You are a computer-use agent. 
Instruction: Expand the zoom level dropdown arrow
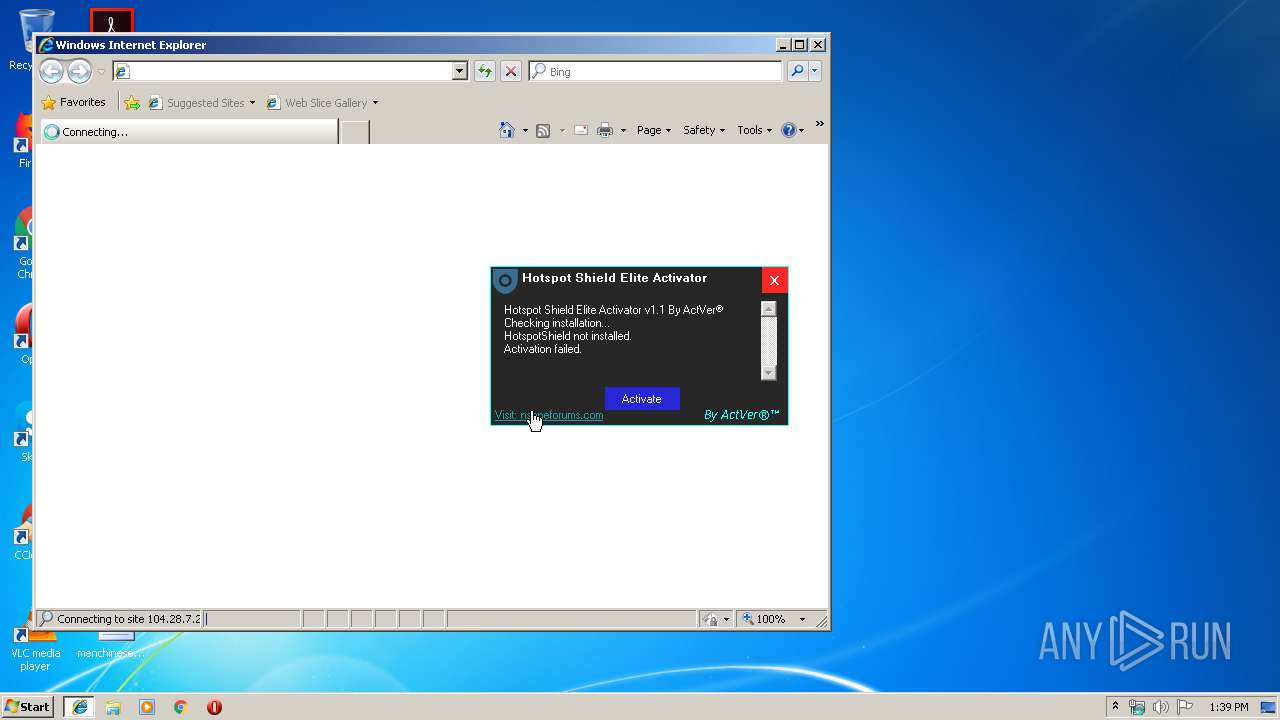point(802,619)
